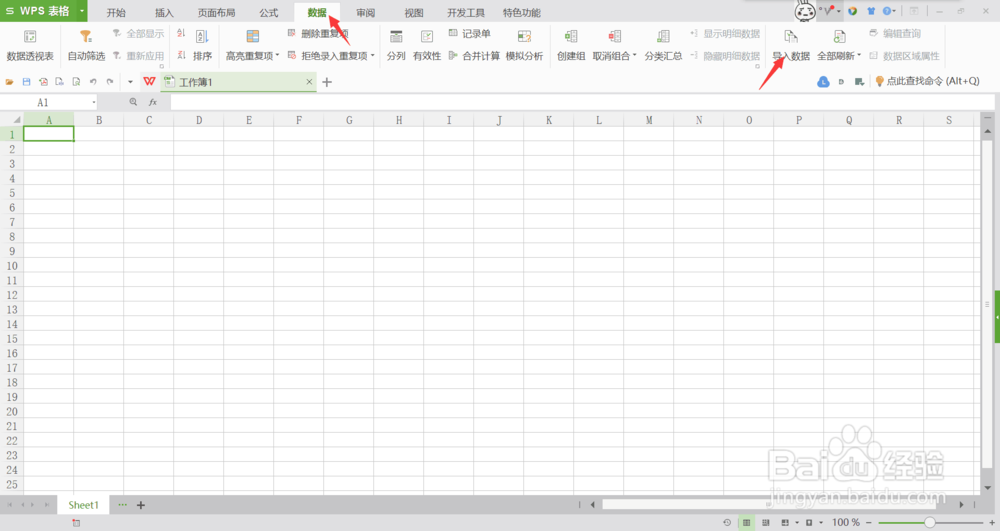Open the 数据透视表 pivot table tool

coord(30,45)
